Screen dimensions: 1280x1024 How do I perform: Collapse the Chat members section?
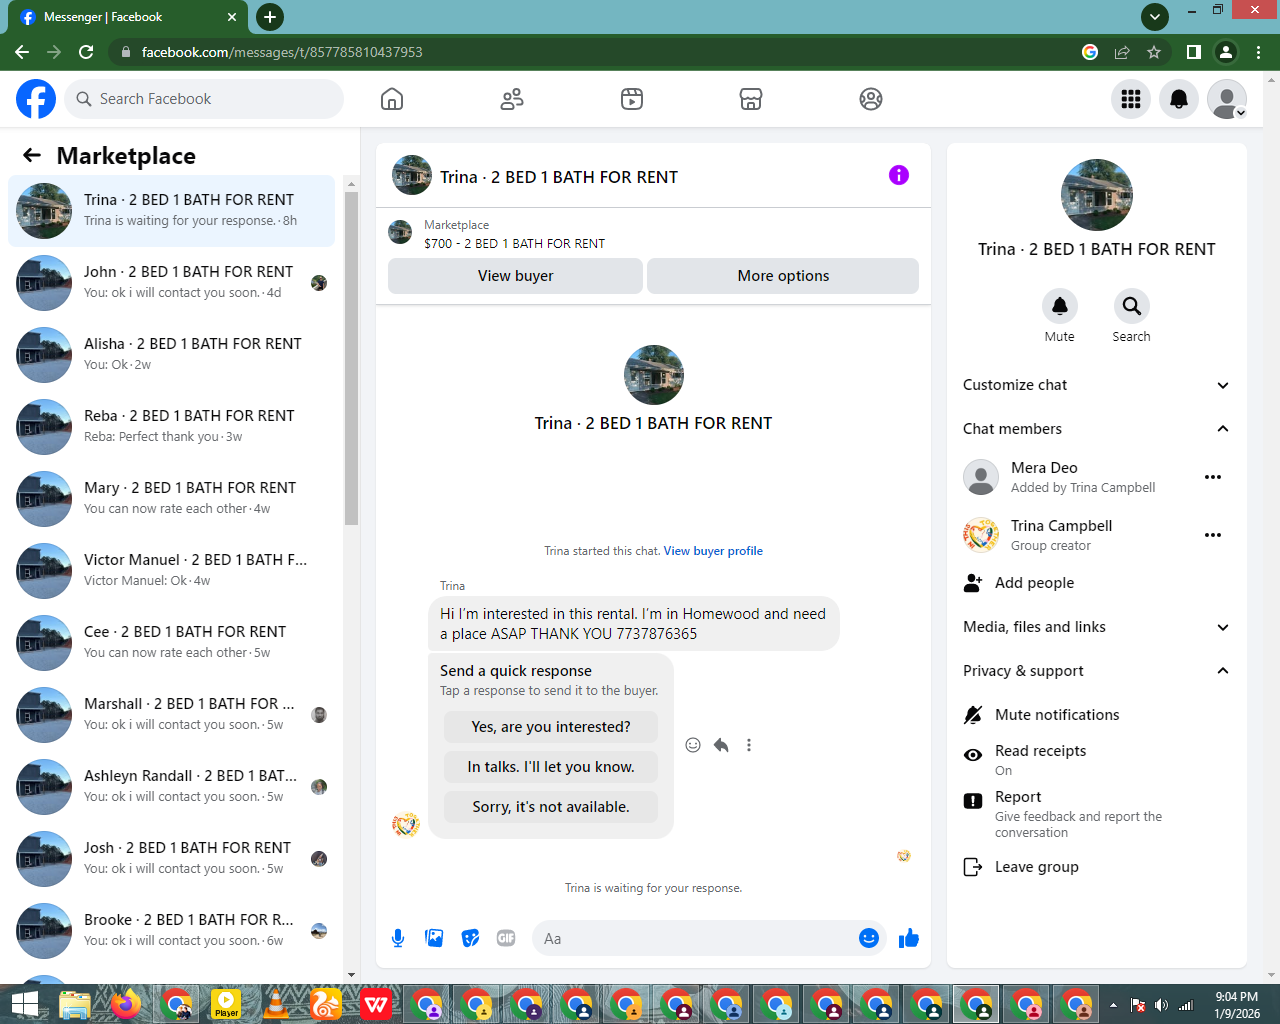tap(1096, 429)
